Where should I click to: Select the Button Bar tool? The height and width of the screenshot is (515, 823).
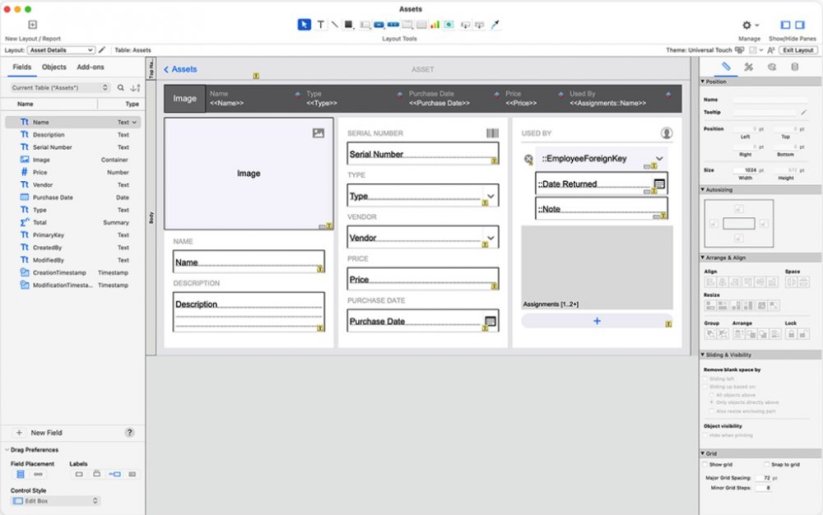pos(393,25)
